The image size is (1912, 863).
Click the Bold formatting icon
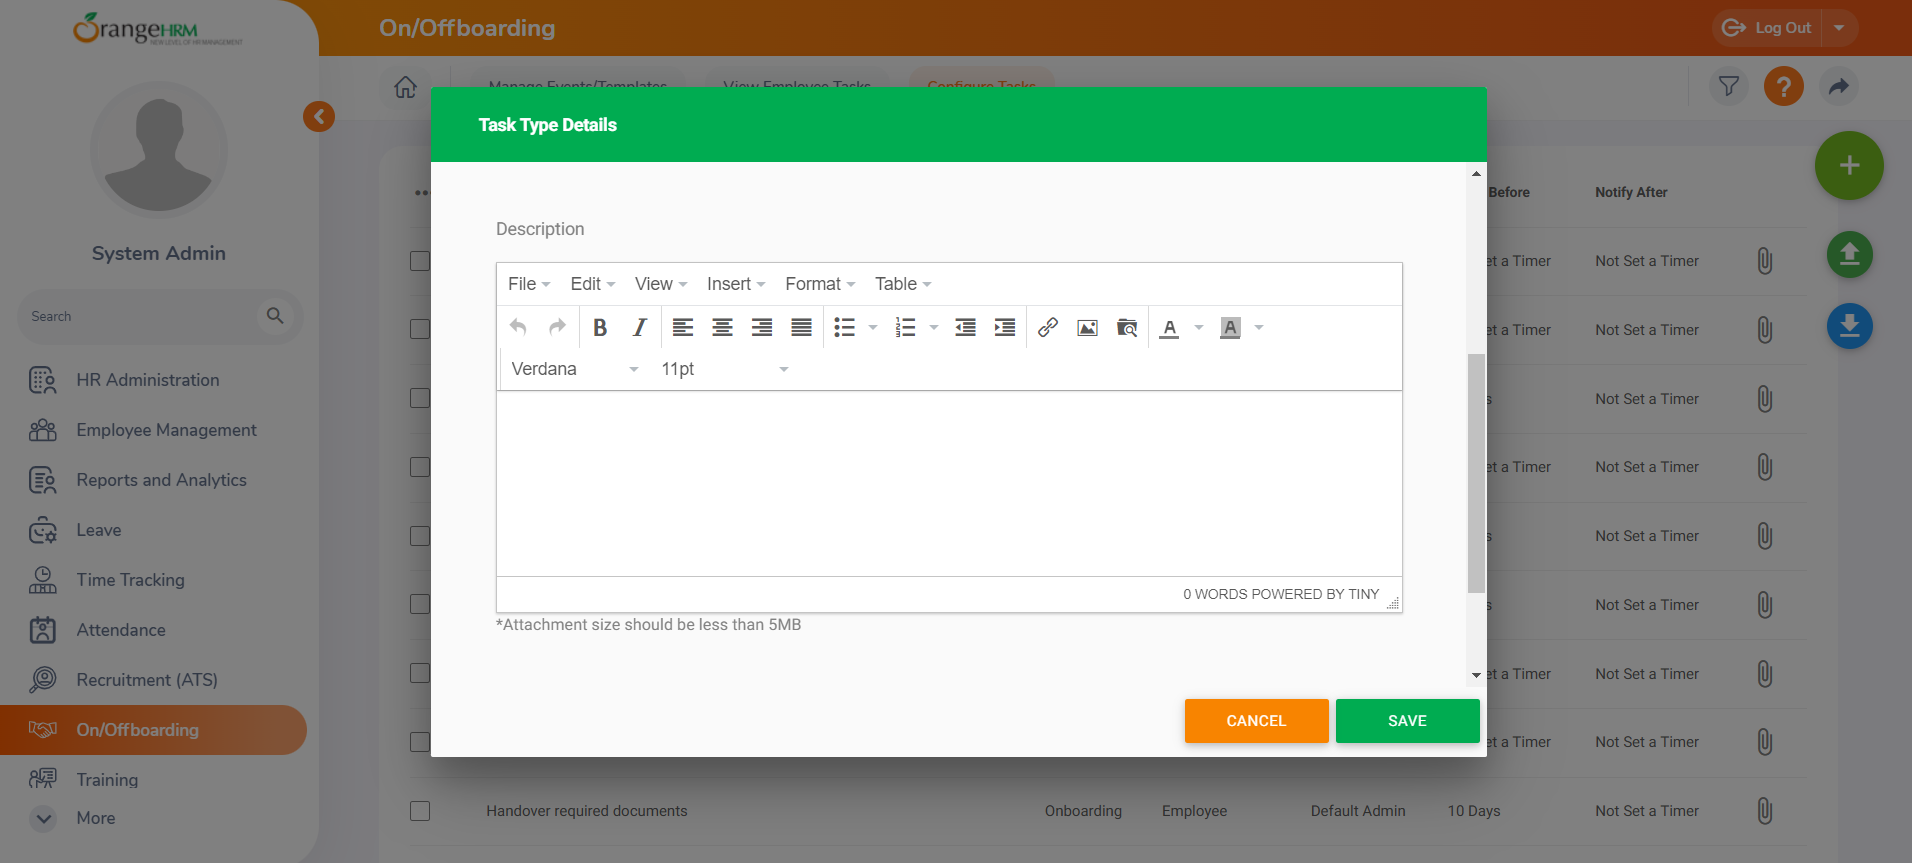pyautogui.click(x=600, y=328)
